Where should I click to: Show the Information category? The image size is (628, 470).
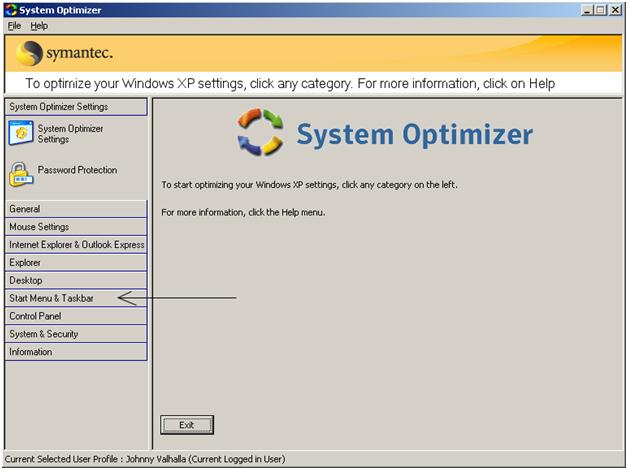(76, 352)
